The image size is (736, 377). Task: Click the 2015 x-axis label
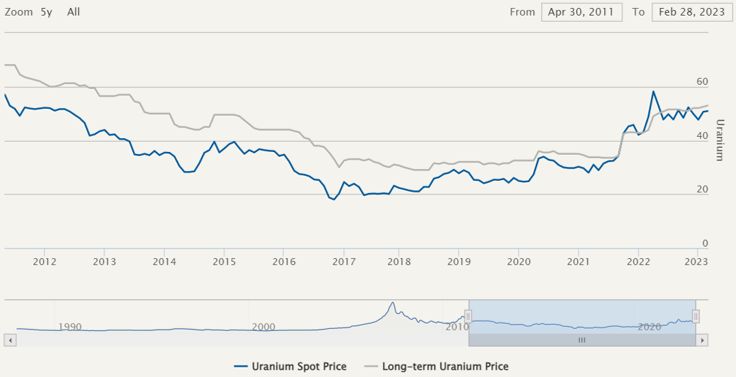[224, 262]
